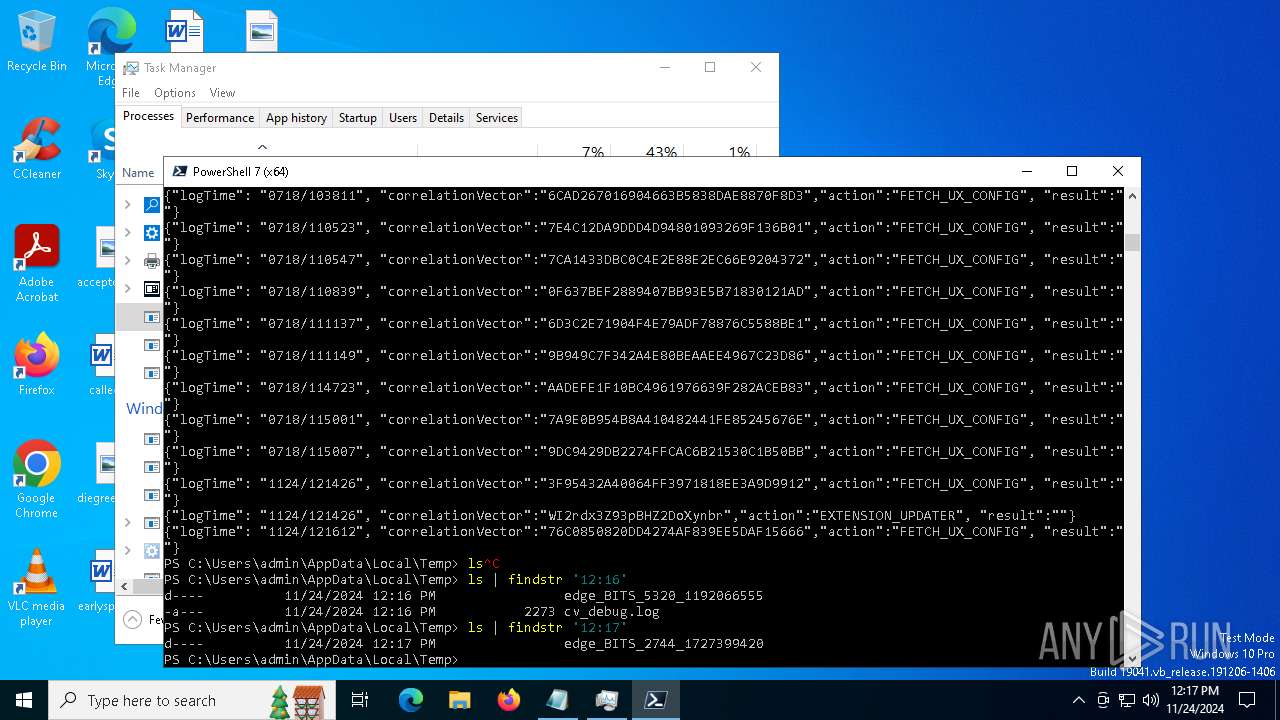Screen dimensions: 1280x720
Task: Click PowerShell scrollbar up arrow
Action: point(1132,196)
